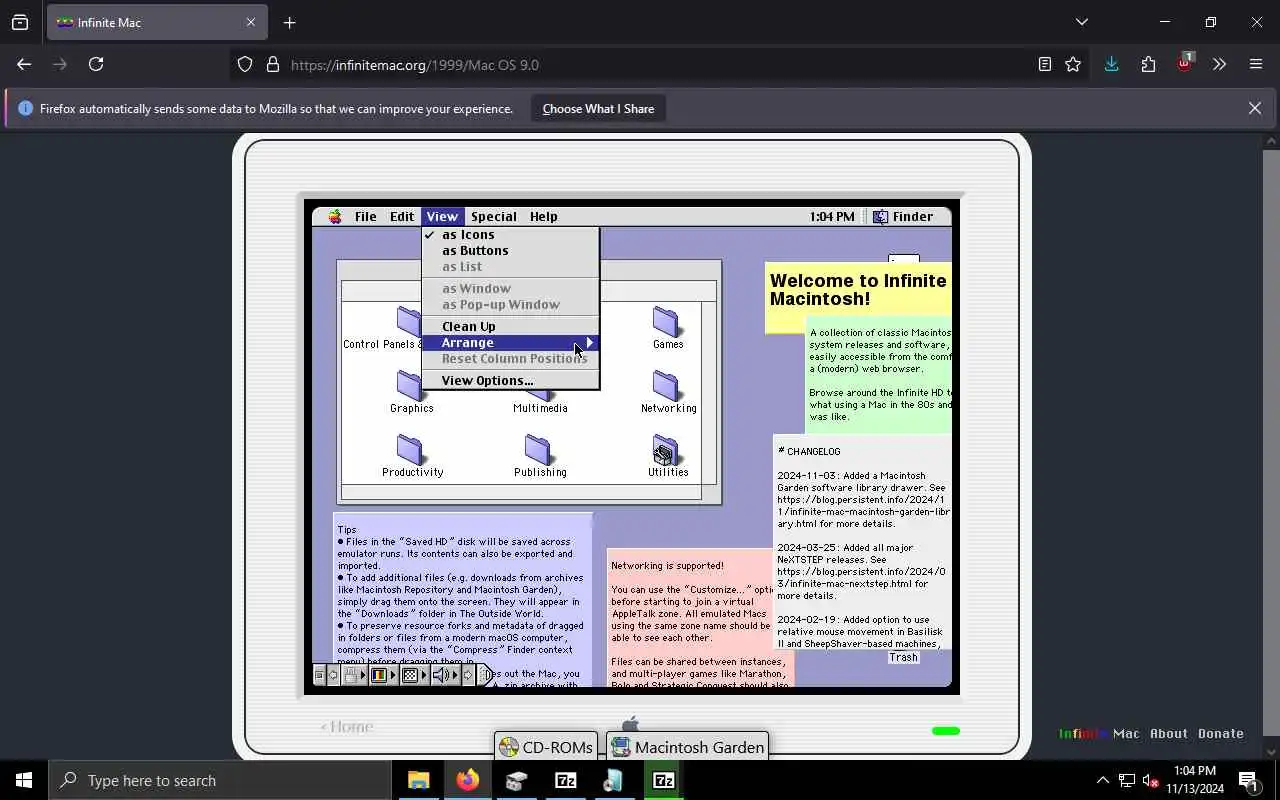Viewport: 1280px width, 800px height.
Task: Select the Publishing folder icon
Action: (x=539, y=450)
